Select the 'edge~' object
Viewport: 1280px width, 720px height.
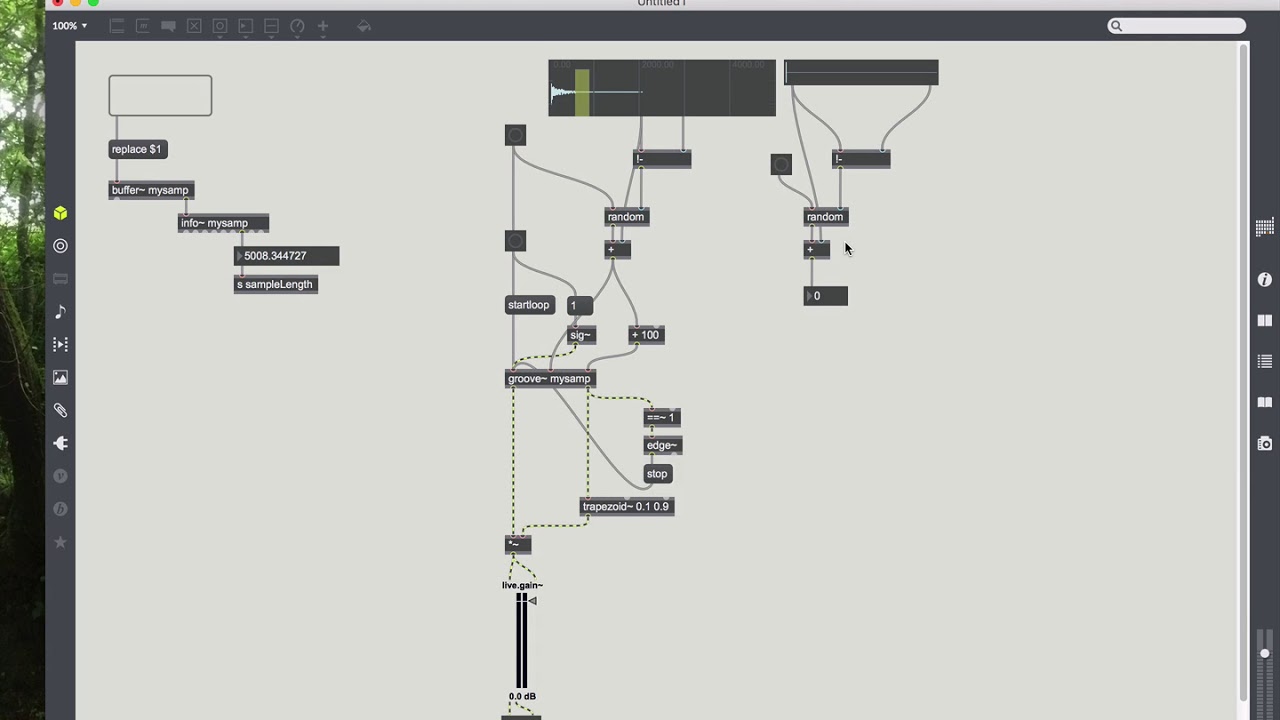663,446
